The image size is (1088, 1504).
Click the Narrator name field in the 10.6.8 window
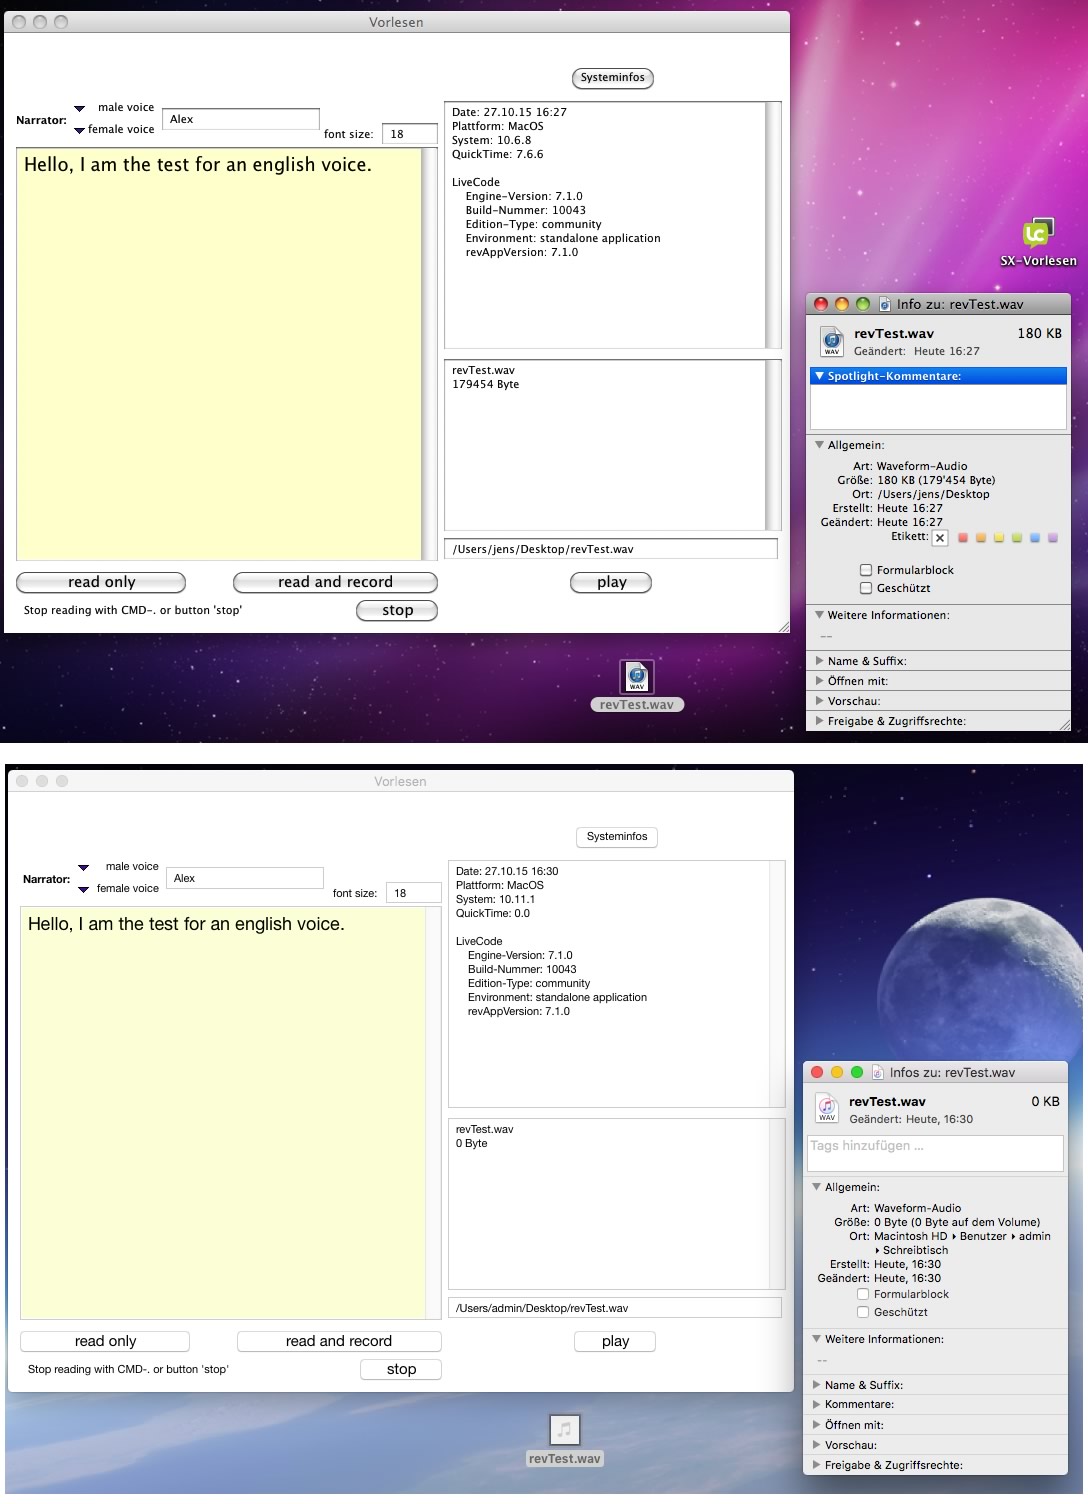(241, 119)
